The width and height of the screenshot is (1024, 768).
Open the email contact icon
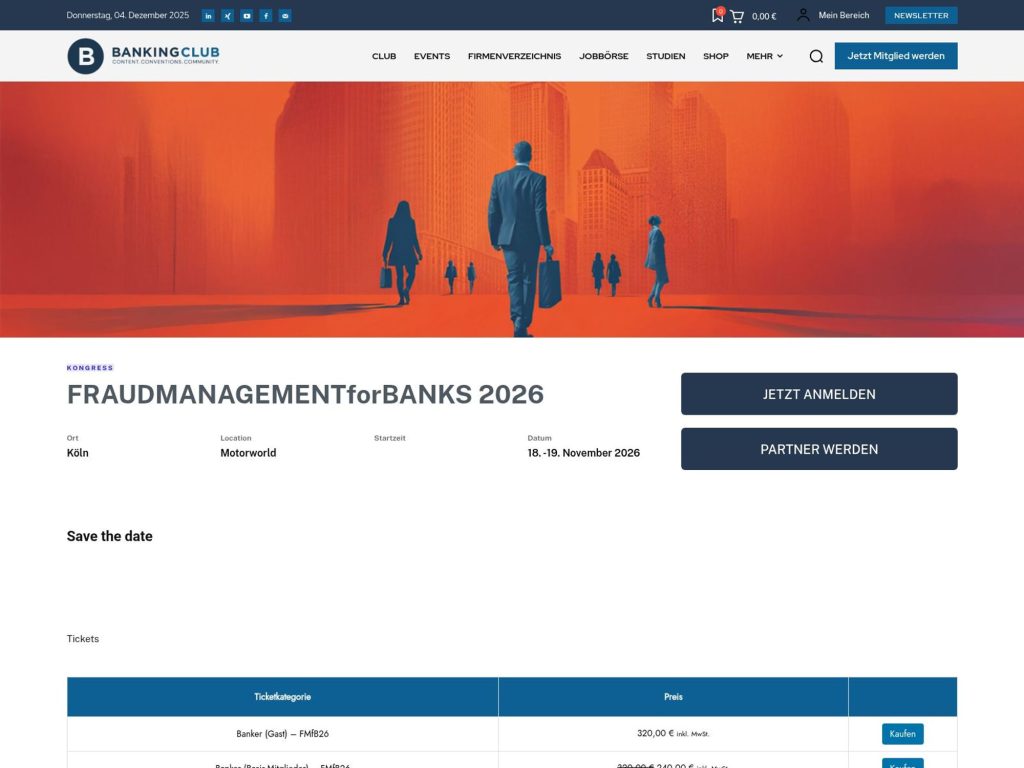[284, 15]
